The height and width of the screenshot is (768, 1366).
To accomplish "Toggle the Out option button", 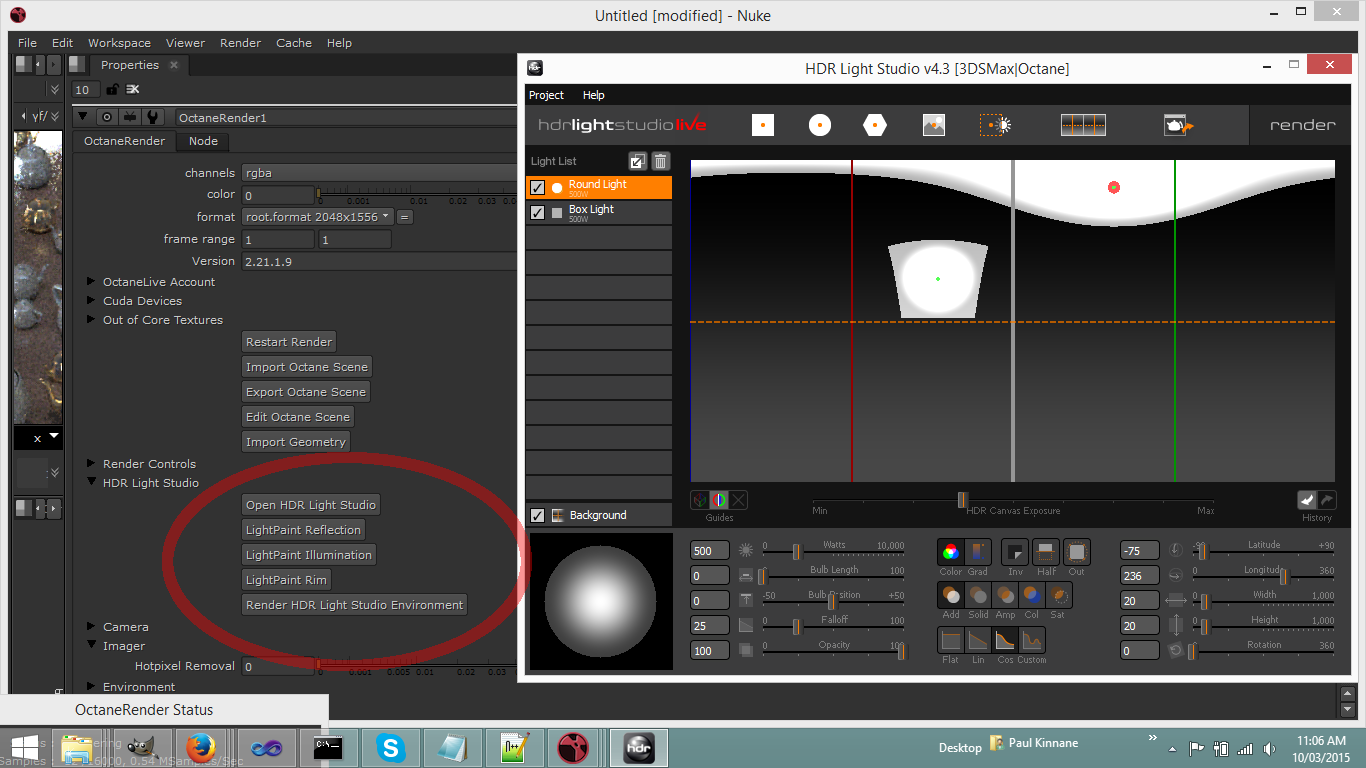I will (1077, 552).
